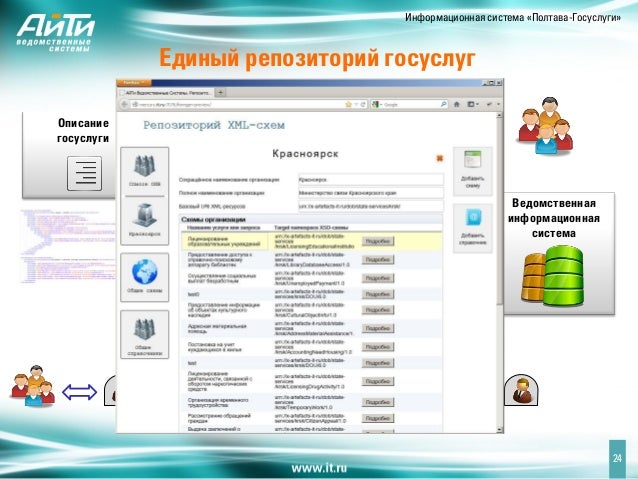Select the 'Адресная материальная помощь' row name
The height and width of the screenshot is (479, 638).
click(x=217, y=328)
